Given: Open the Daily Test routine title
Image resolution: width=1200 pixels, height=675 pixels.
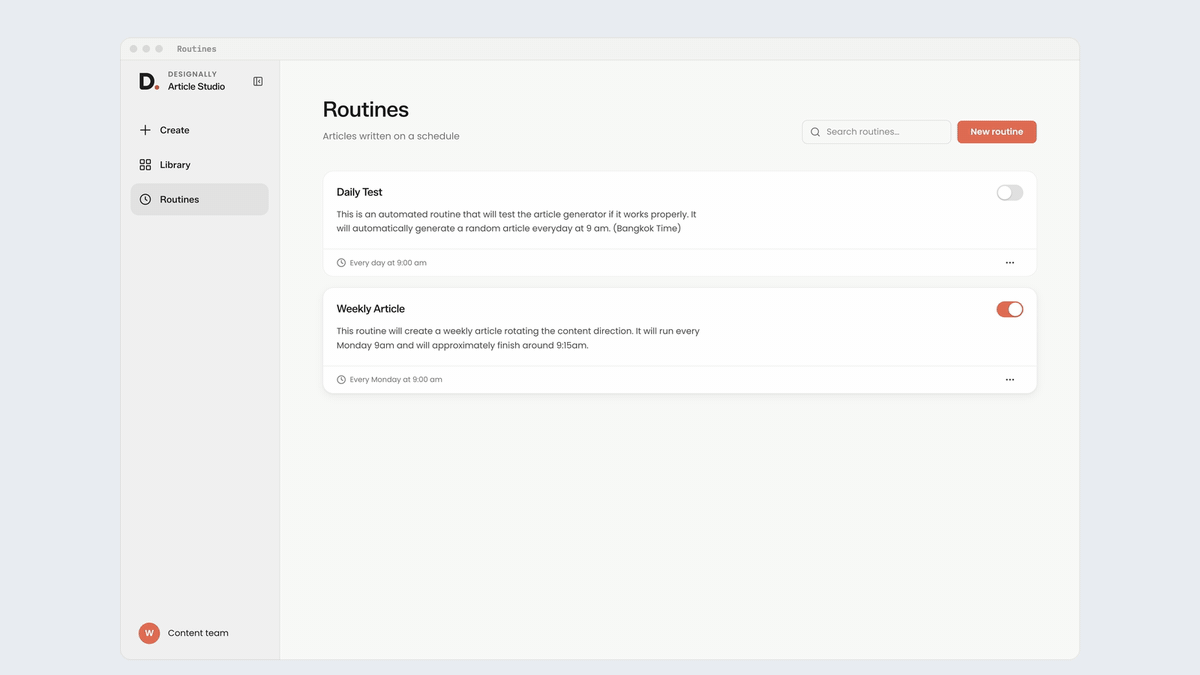Looking at the screenshot, I should tap(359, 192).
